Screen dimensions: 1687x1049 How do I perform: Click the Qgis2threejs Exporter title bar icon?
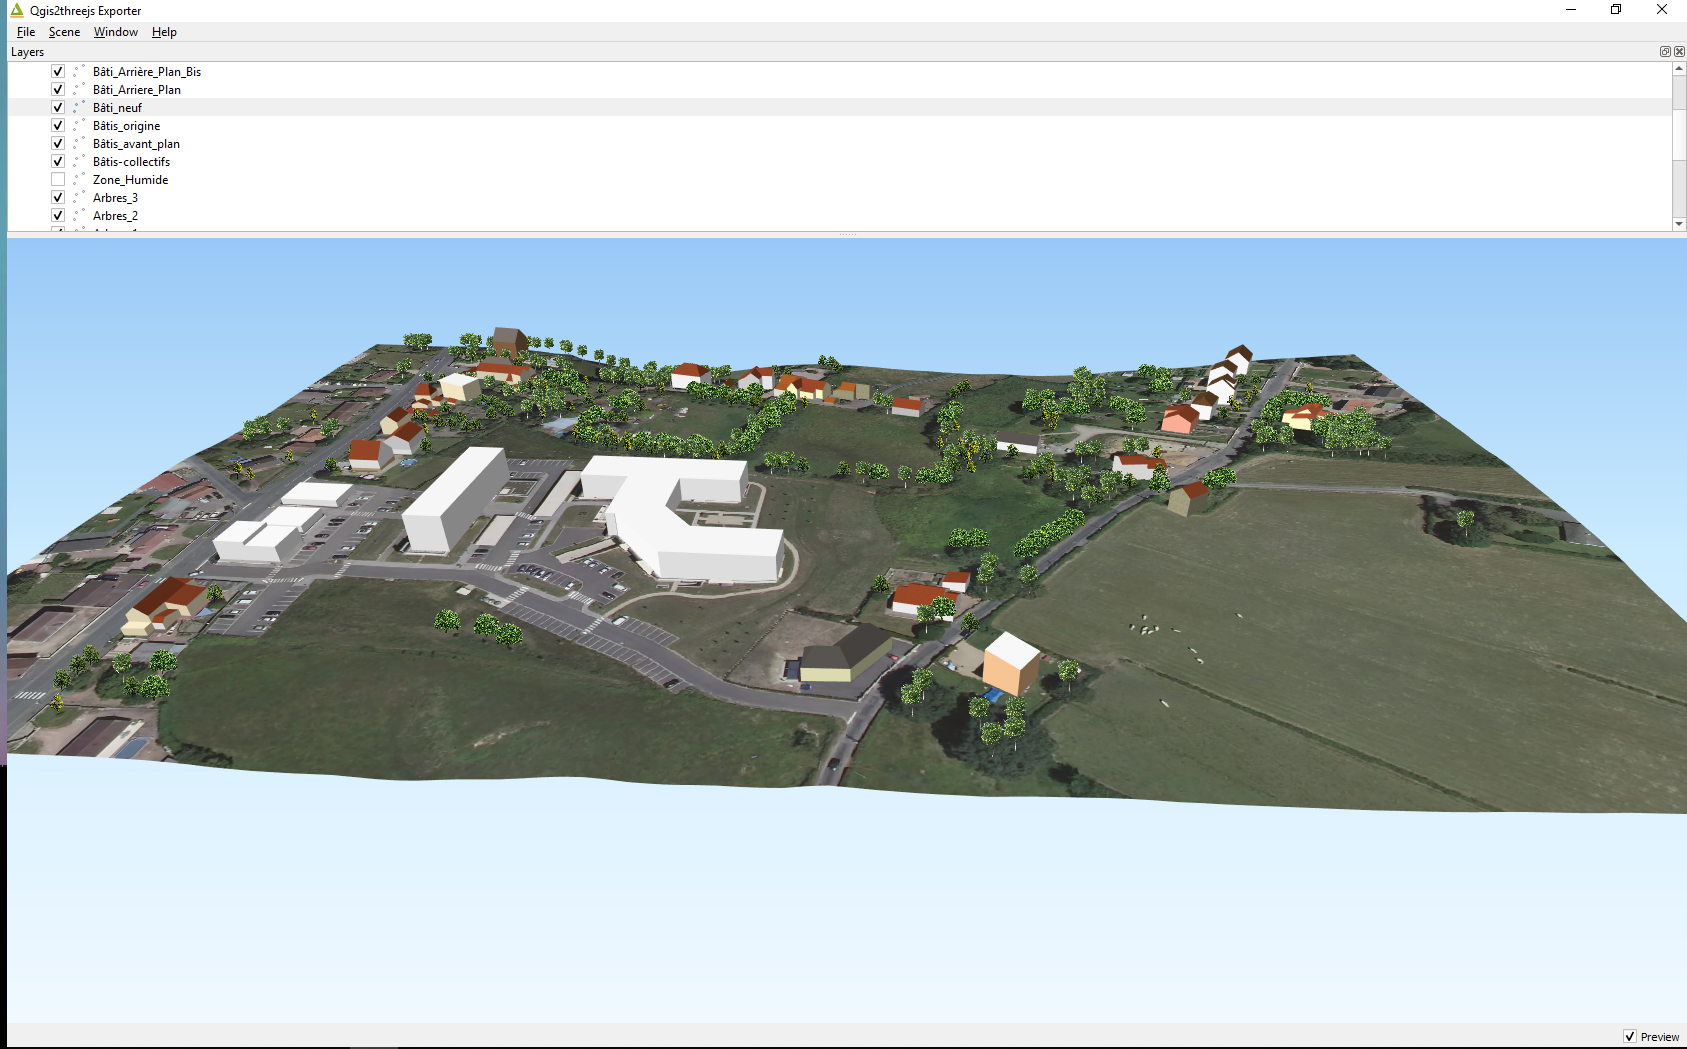pos(16,10)
